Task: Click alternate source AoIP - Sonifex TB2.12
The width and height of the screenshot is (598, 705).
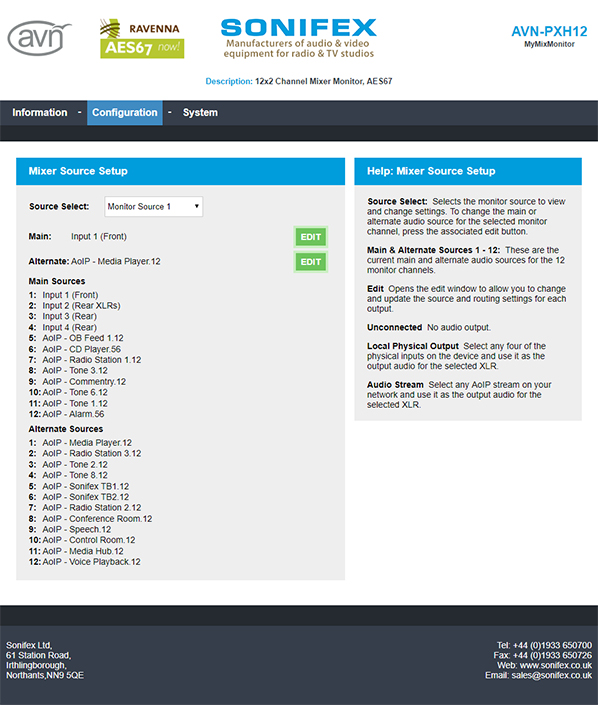Action: (x=85, y=497)
